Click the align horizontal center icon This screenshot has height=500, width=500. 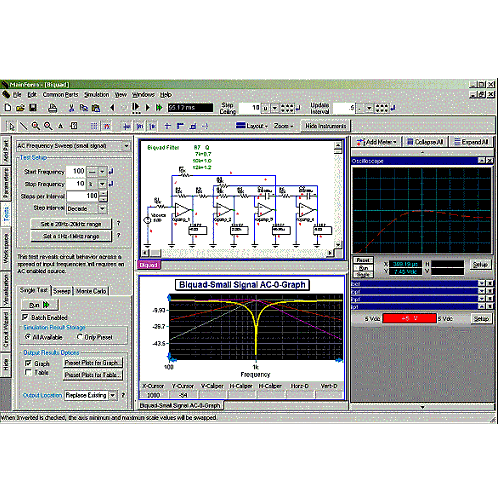point(167,126)
